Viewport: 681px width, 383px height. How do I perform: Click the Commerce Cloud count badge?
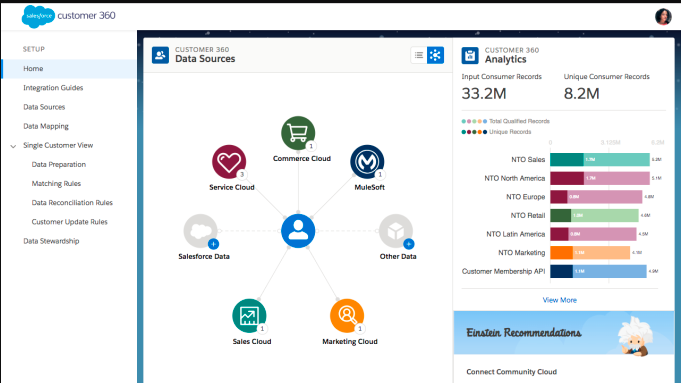pyautogui.click(x=311, y=146)
